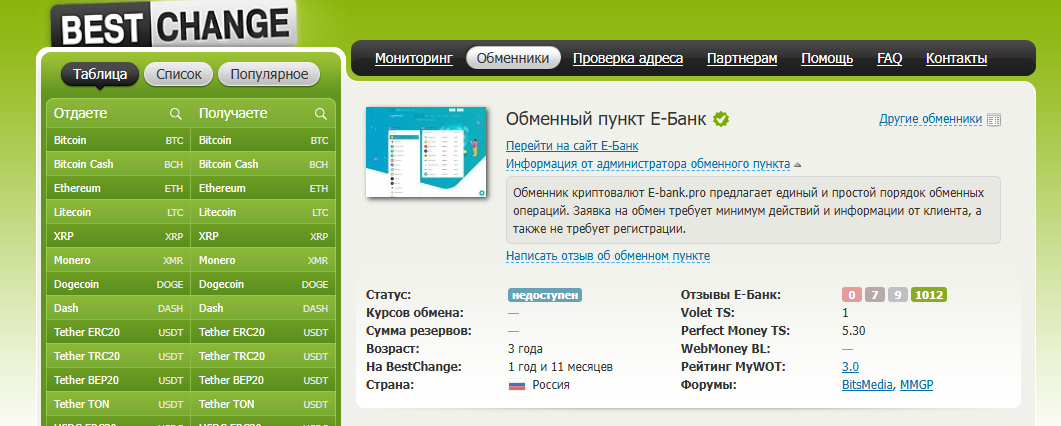The image size is (1061, 426).
Task: Select Tether BEP20 in the Отдаете column
Action: pos(118,381)
